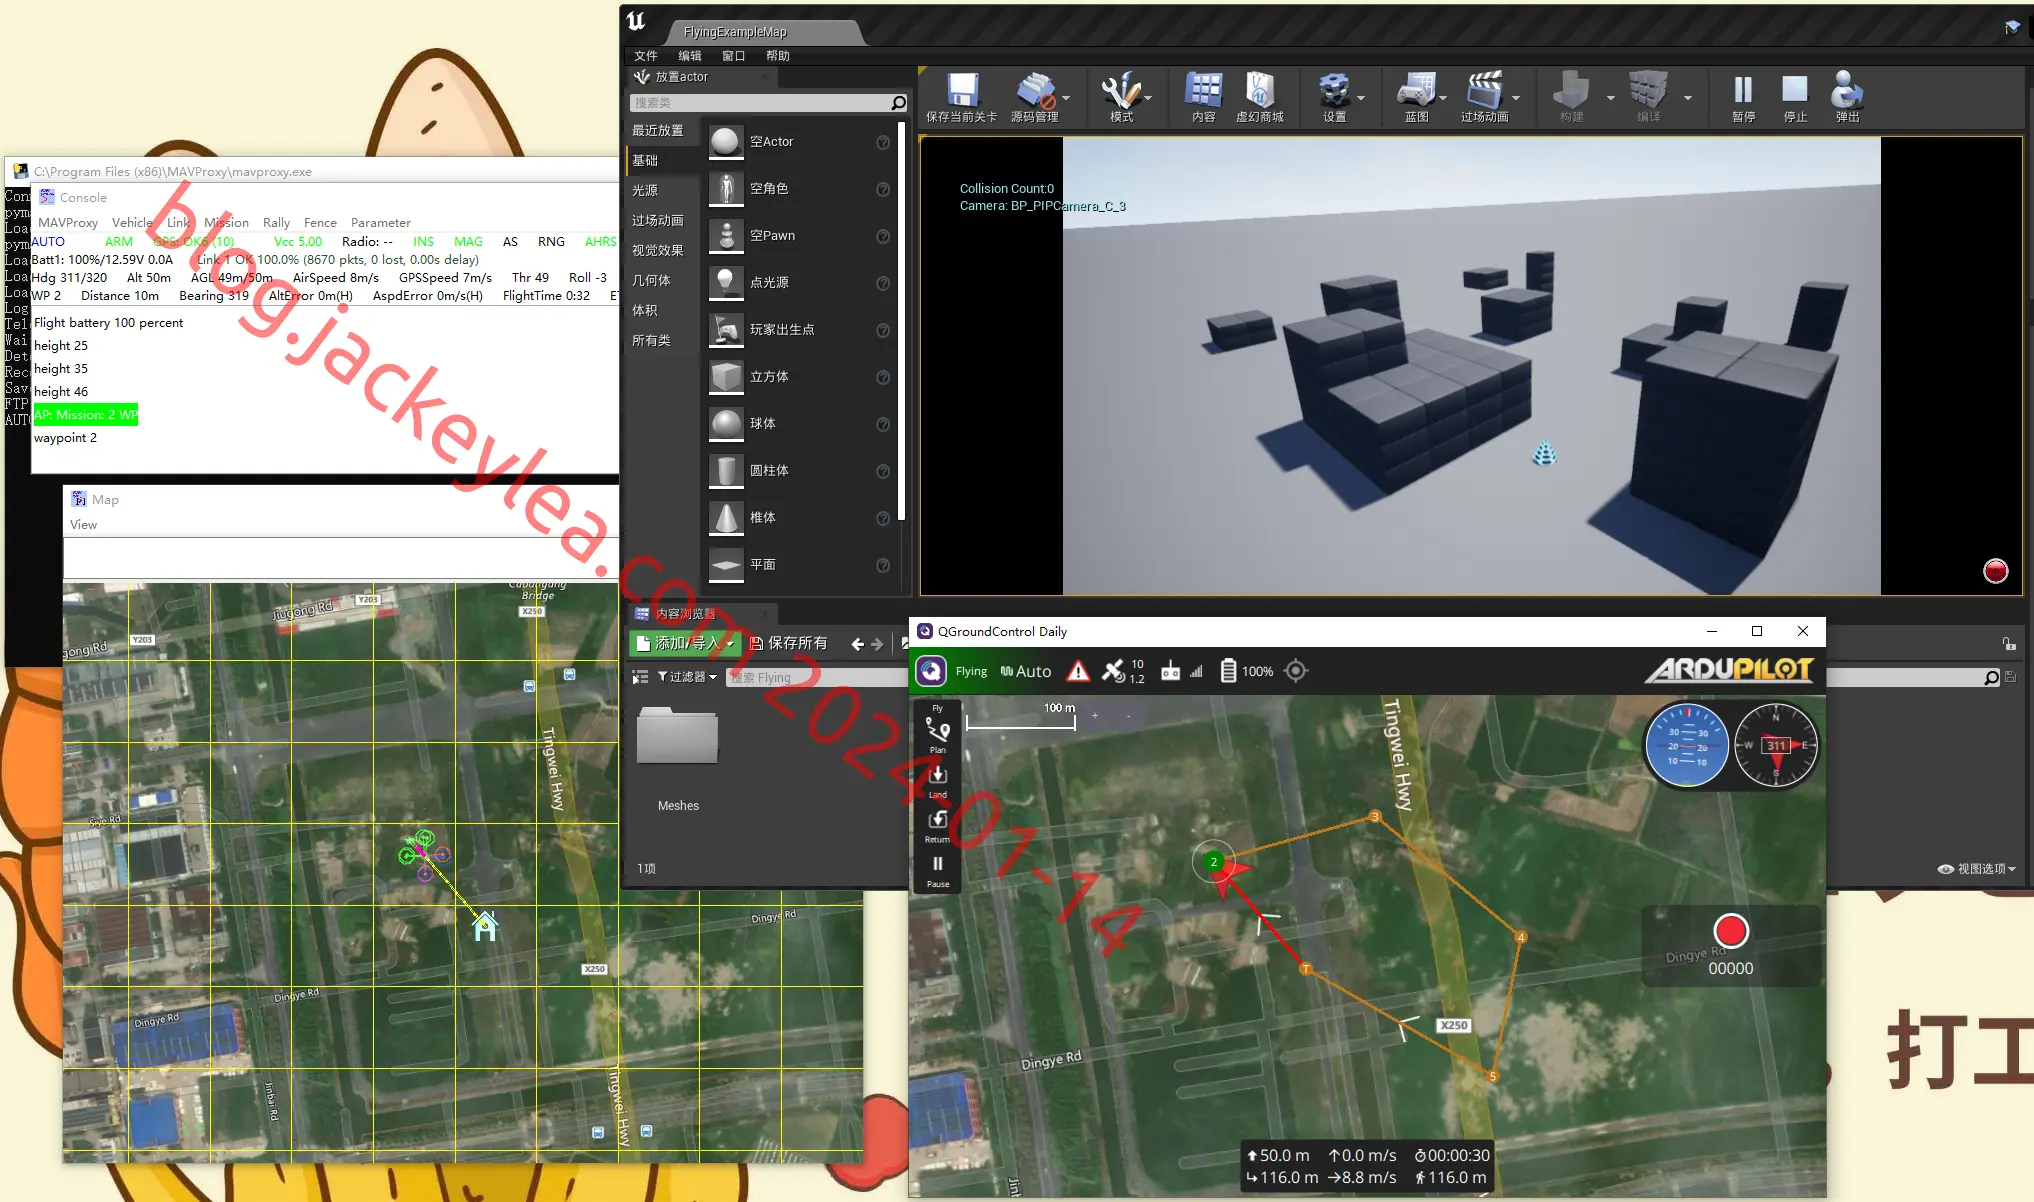Click the Save All button
2034x1202 pixels.
click(789, 643)
